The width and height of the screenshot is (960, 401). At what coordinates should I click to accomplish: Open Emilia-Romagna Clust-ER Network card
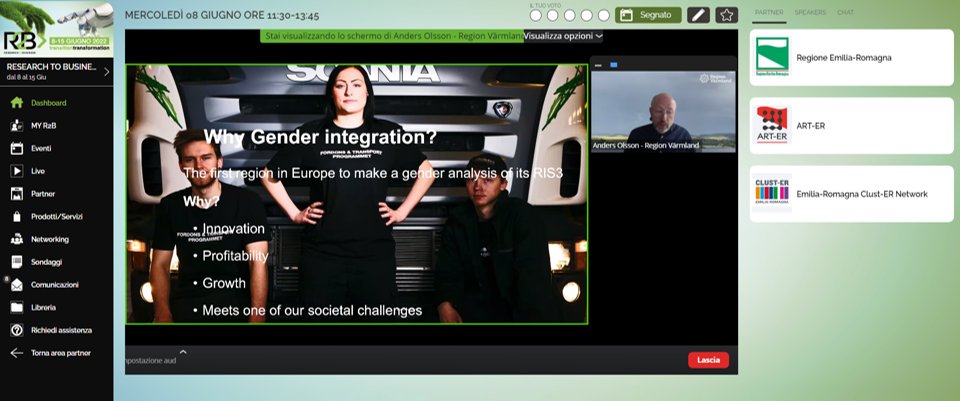click(x=852, y=193)
